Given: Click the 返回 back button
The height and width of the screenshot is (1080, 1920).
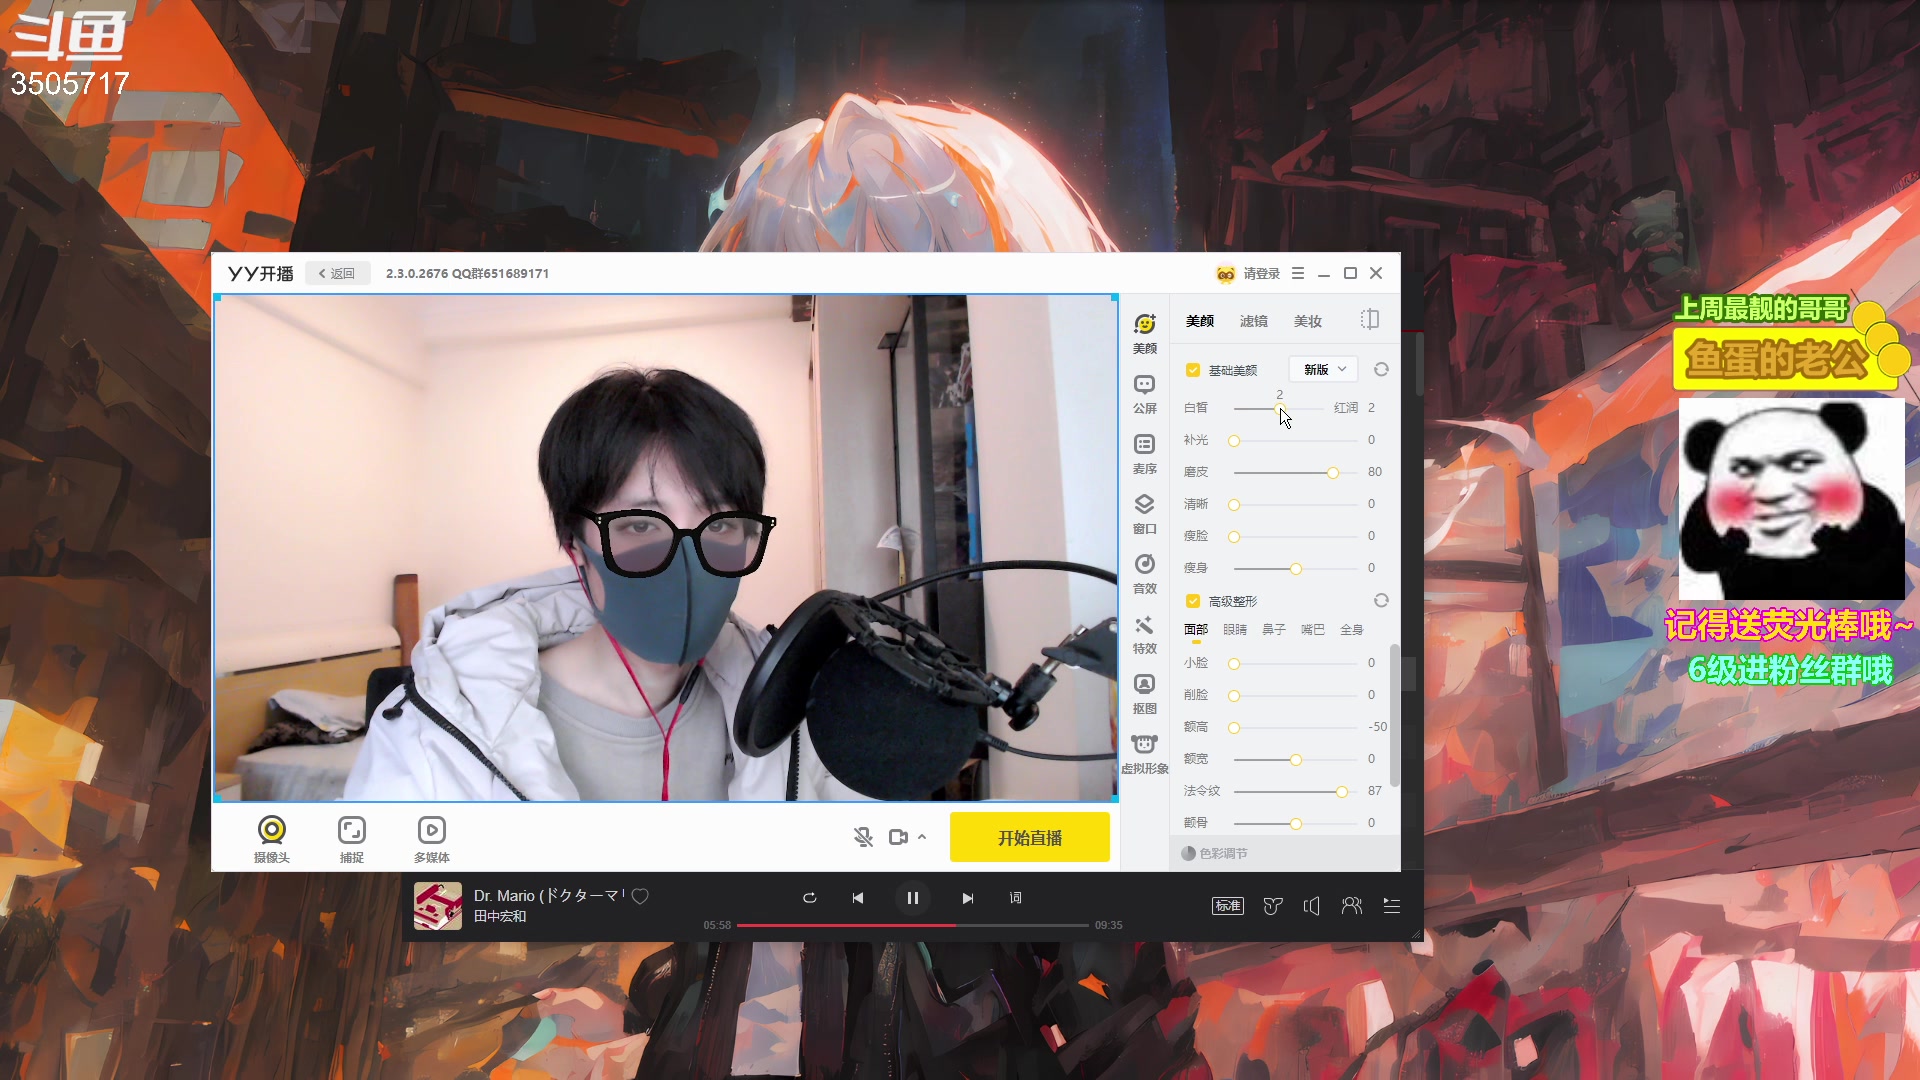Looking at the screenshot, I should click(337, 273).
